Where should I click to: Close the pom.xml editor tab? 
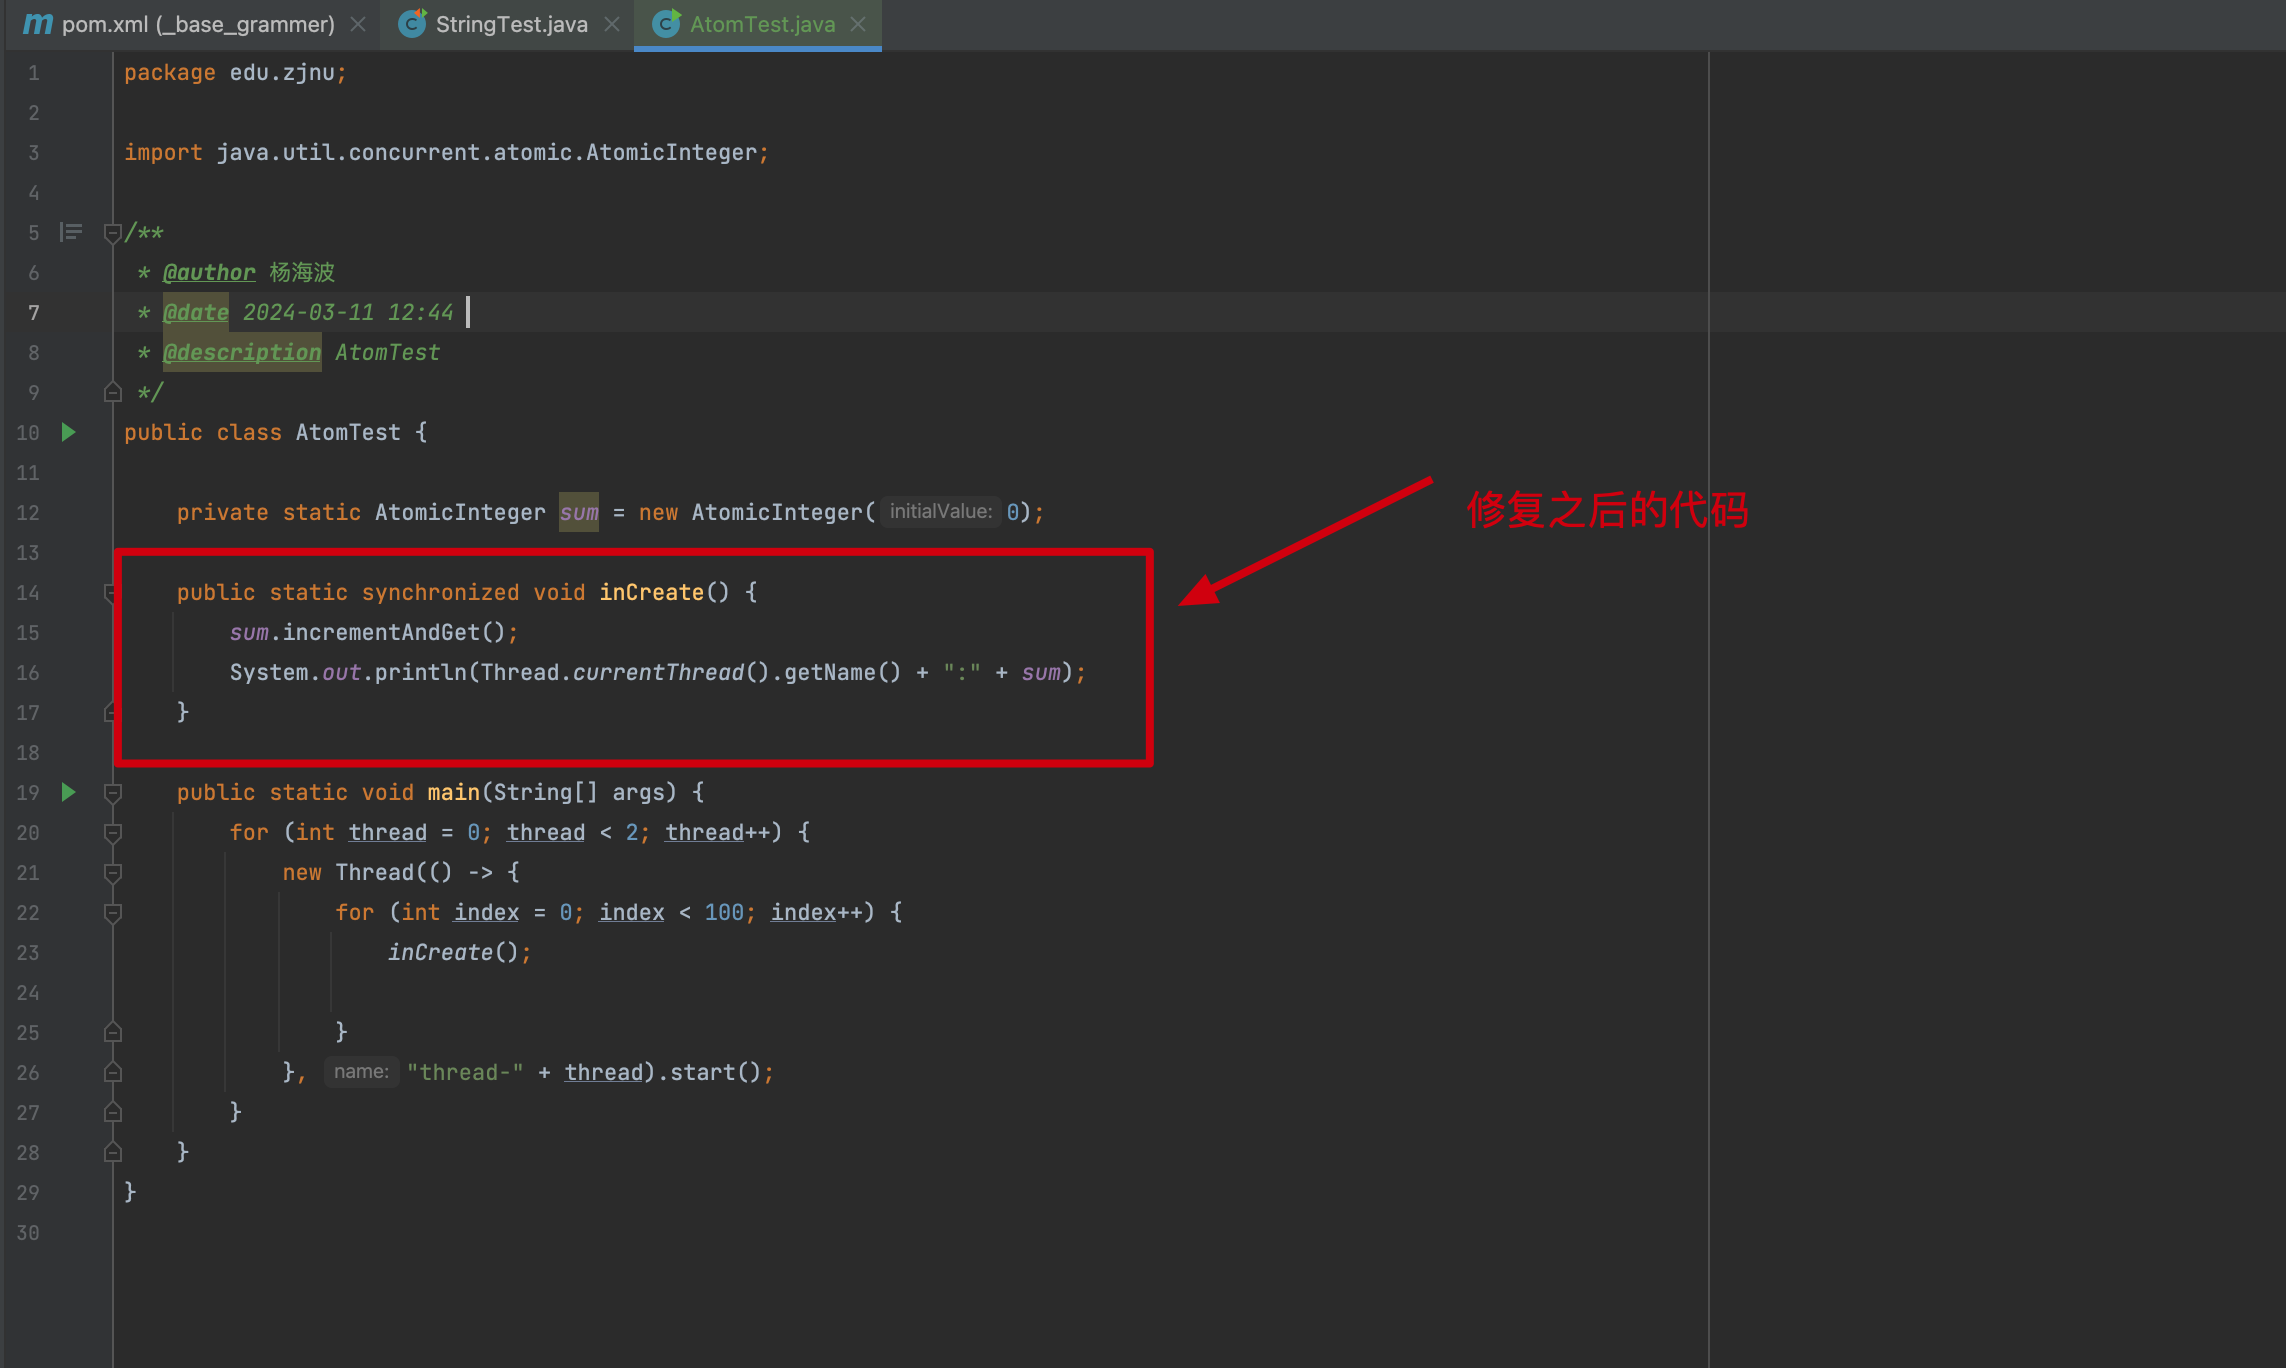[358, 24]
